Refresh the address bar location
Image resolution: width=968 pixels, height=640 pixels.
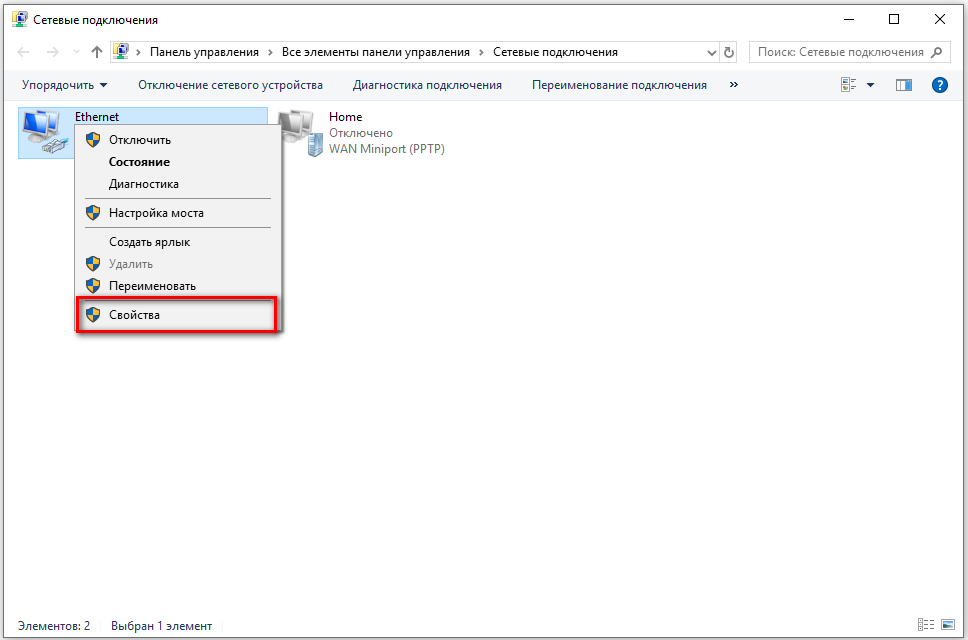coord(729,52)
